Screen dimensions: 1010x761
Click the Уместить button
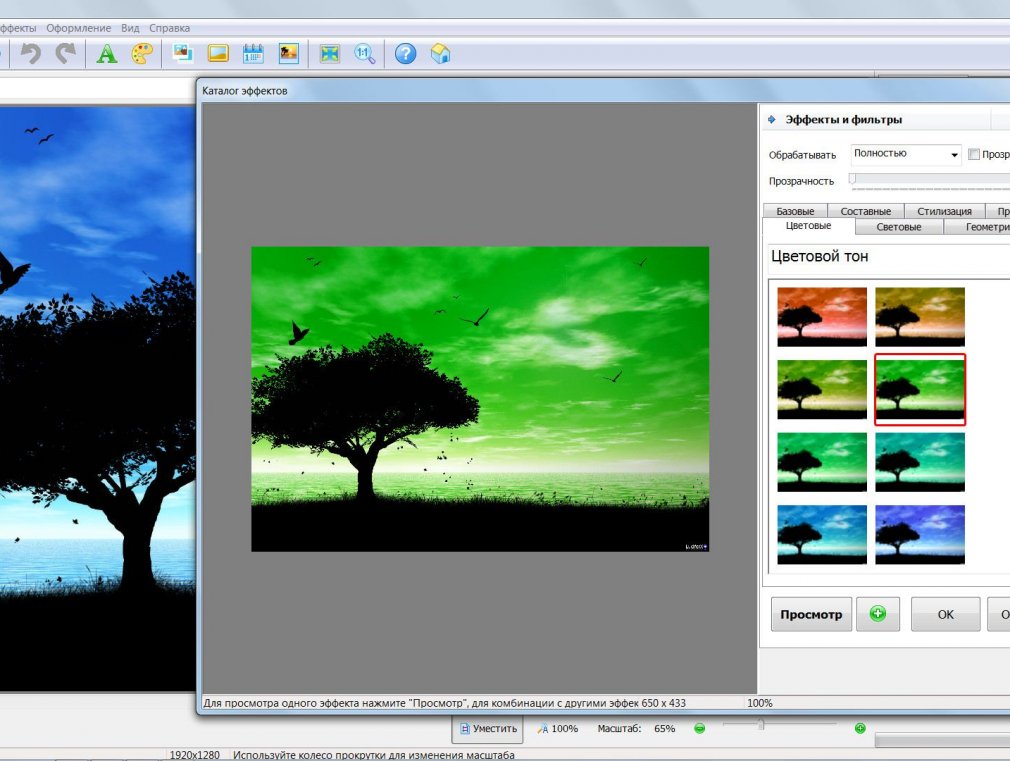pyautogui.click(x=488, y=729)
